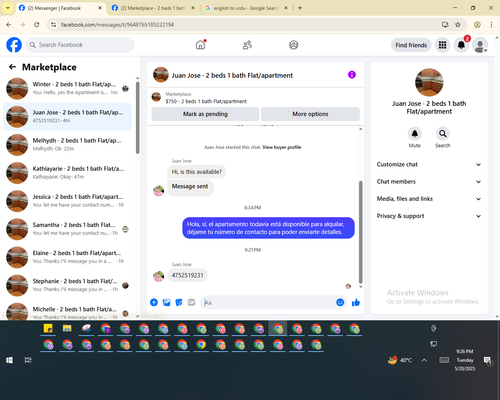The width and height of the screenshot is (500, 400).
Task: Search within the conversation
Action: 443,134
